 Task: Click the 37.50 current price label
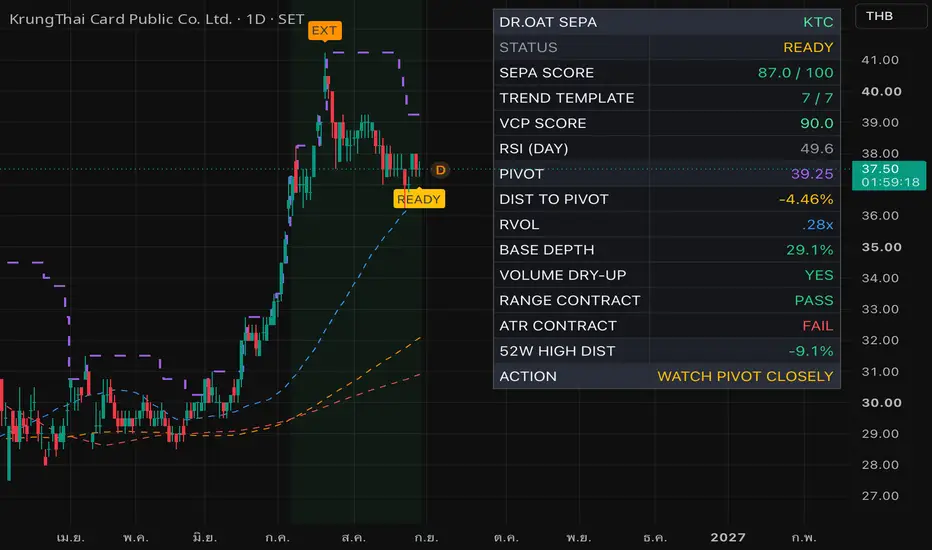click(x=889, y=175)
